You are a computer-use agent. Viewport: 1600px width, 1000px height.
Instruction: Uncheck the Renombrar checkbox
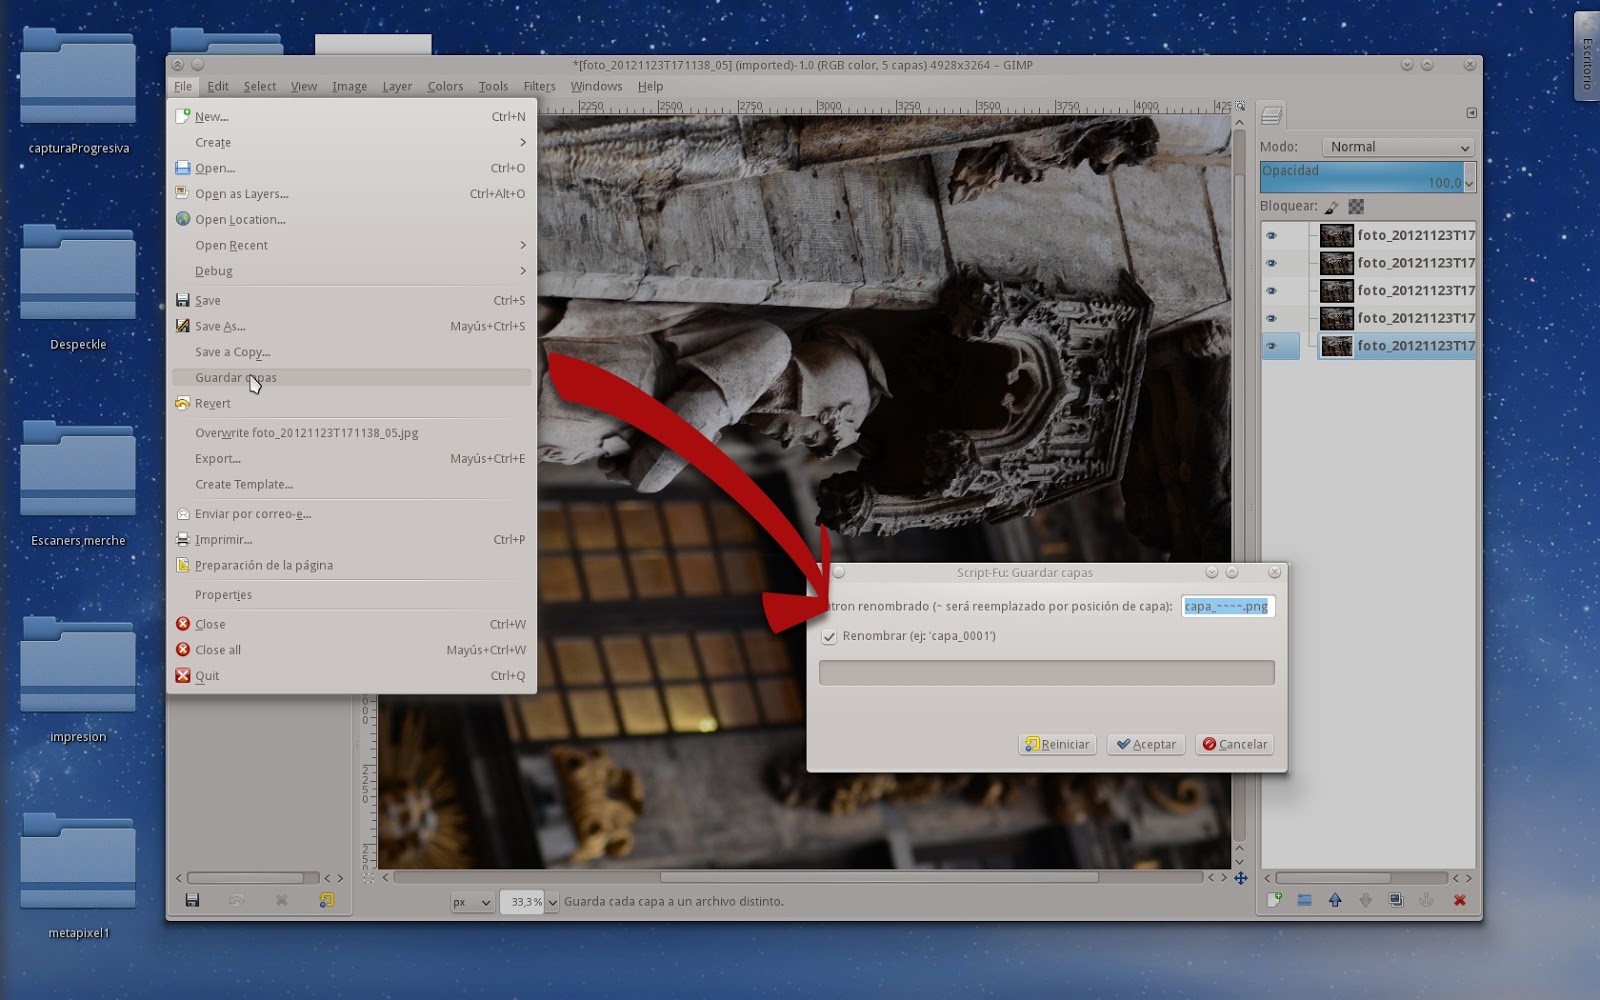[829, 637]
